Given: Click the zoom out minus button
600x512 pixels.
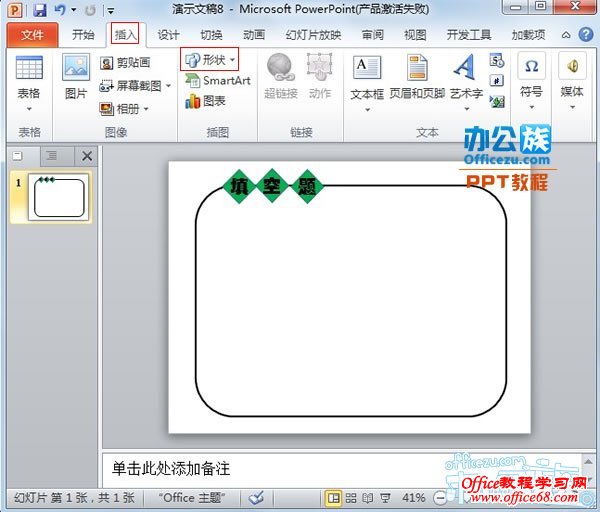Looking at the screenshot, I should pyautogui.click(x=441, y=497).
